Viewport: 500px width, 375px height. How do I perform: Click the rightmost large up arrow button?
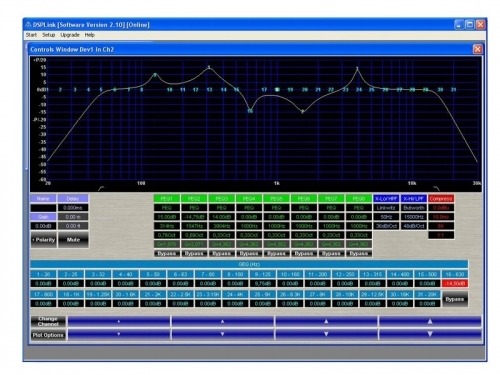pos(430,321)
